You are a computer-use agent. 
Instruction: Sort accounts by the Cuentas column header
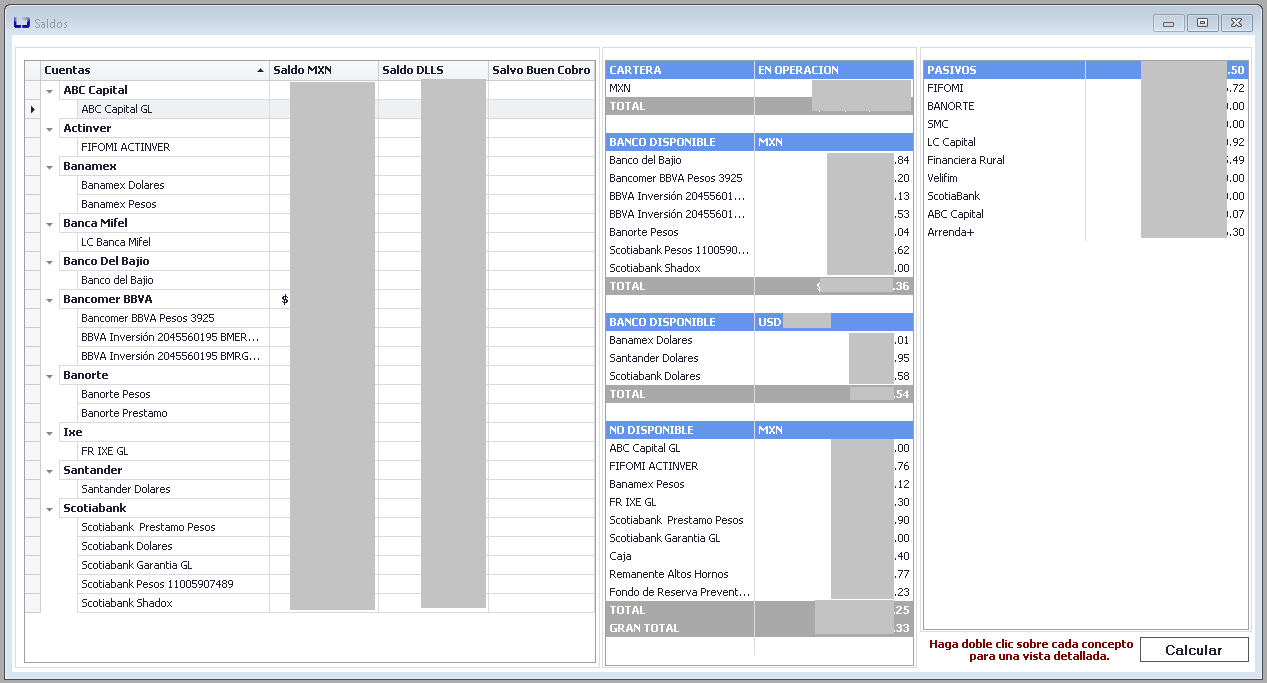pyautogui.click(x=155, y=70)
